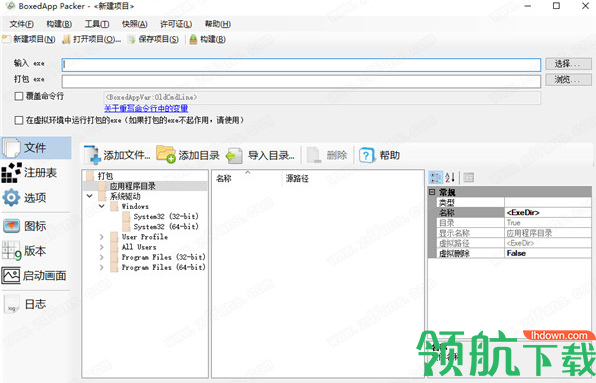Open the 文件 section in sidebar

[36, 148]
